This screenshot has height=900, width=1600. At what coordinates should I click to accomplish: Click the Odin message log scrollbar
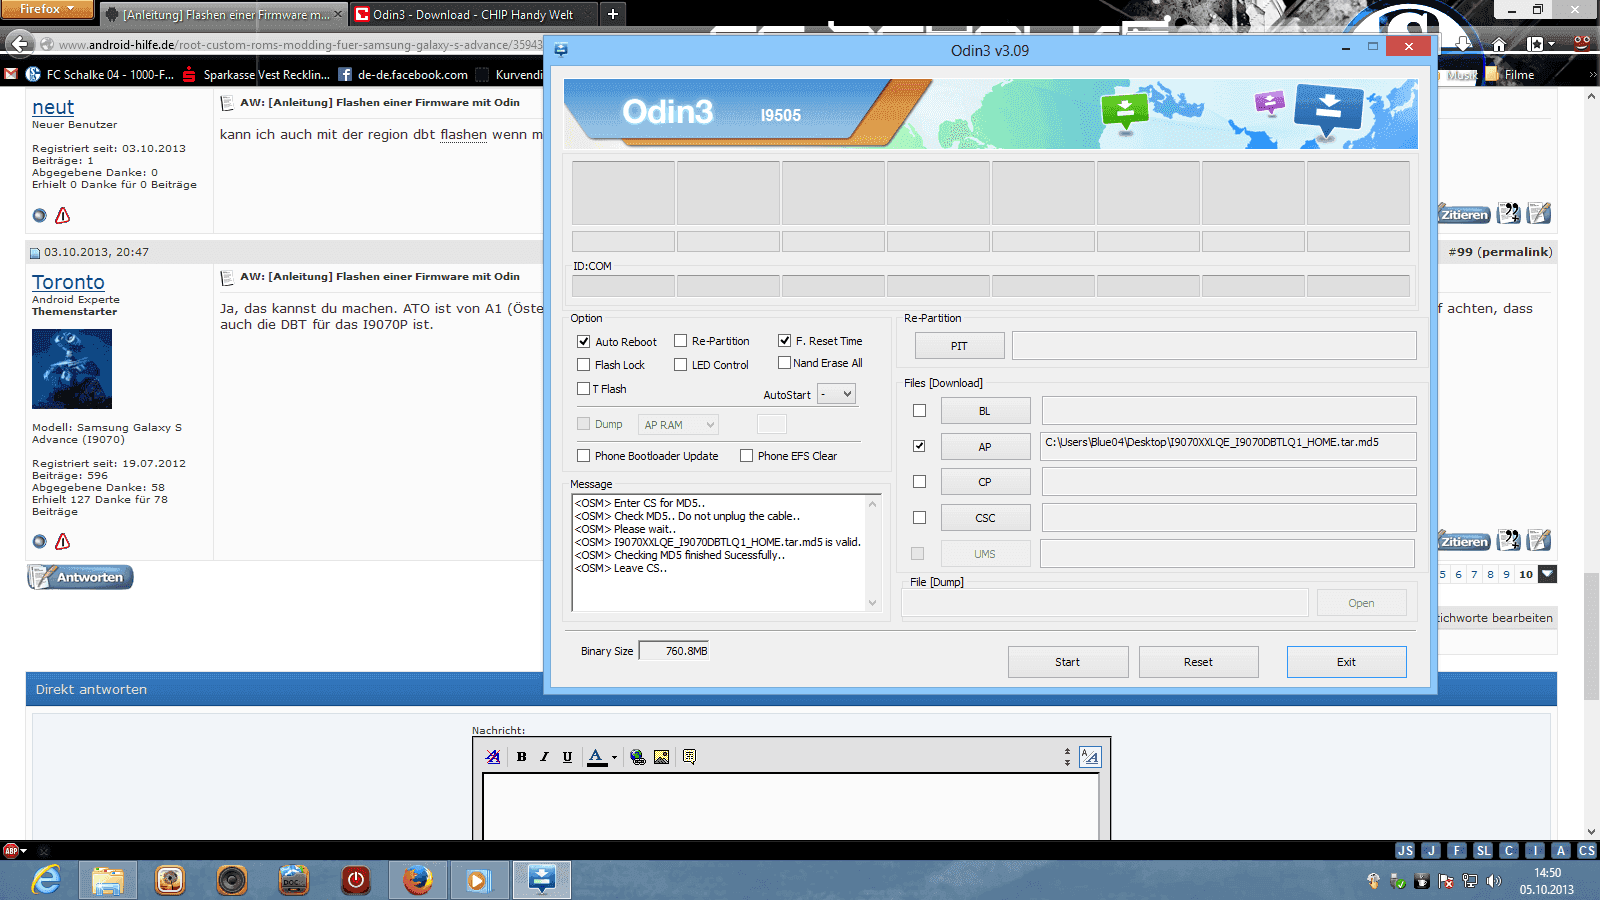[873, 553]
